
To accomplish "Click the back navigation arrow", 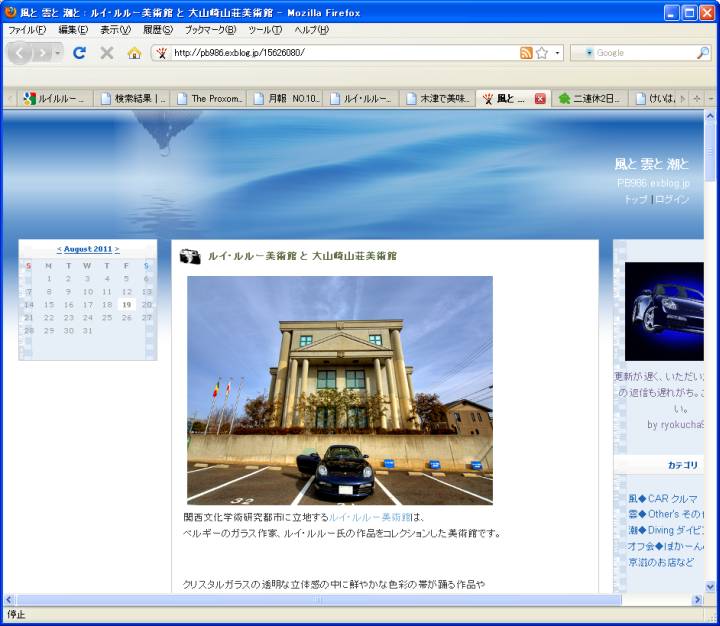I will point(23,53).
